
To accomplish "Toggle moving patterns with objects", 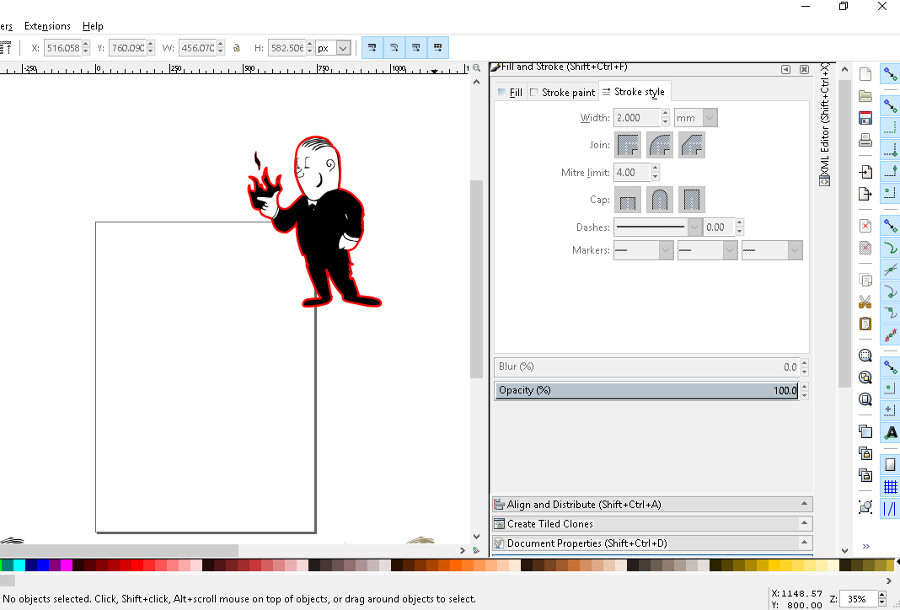I will 437,48.
